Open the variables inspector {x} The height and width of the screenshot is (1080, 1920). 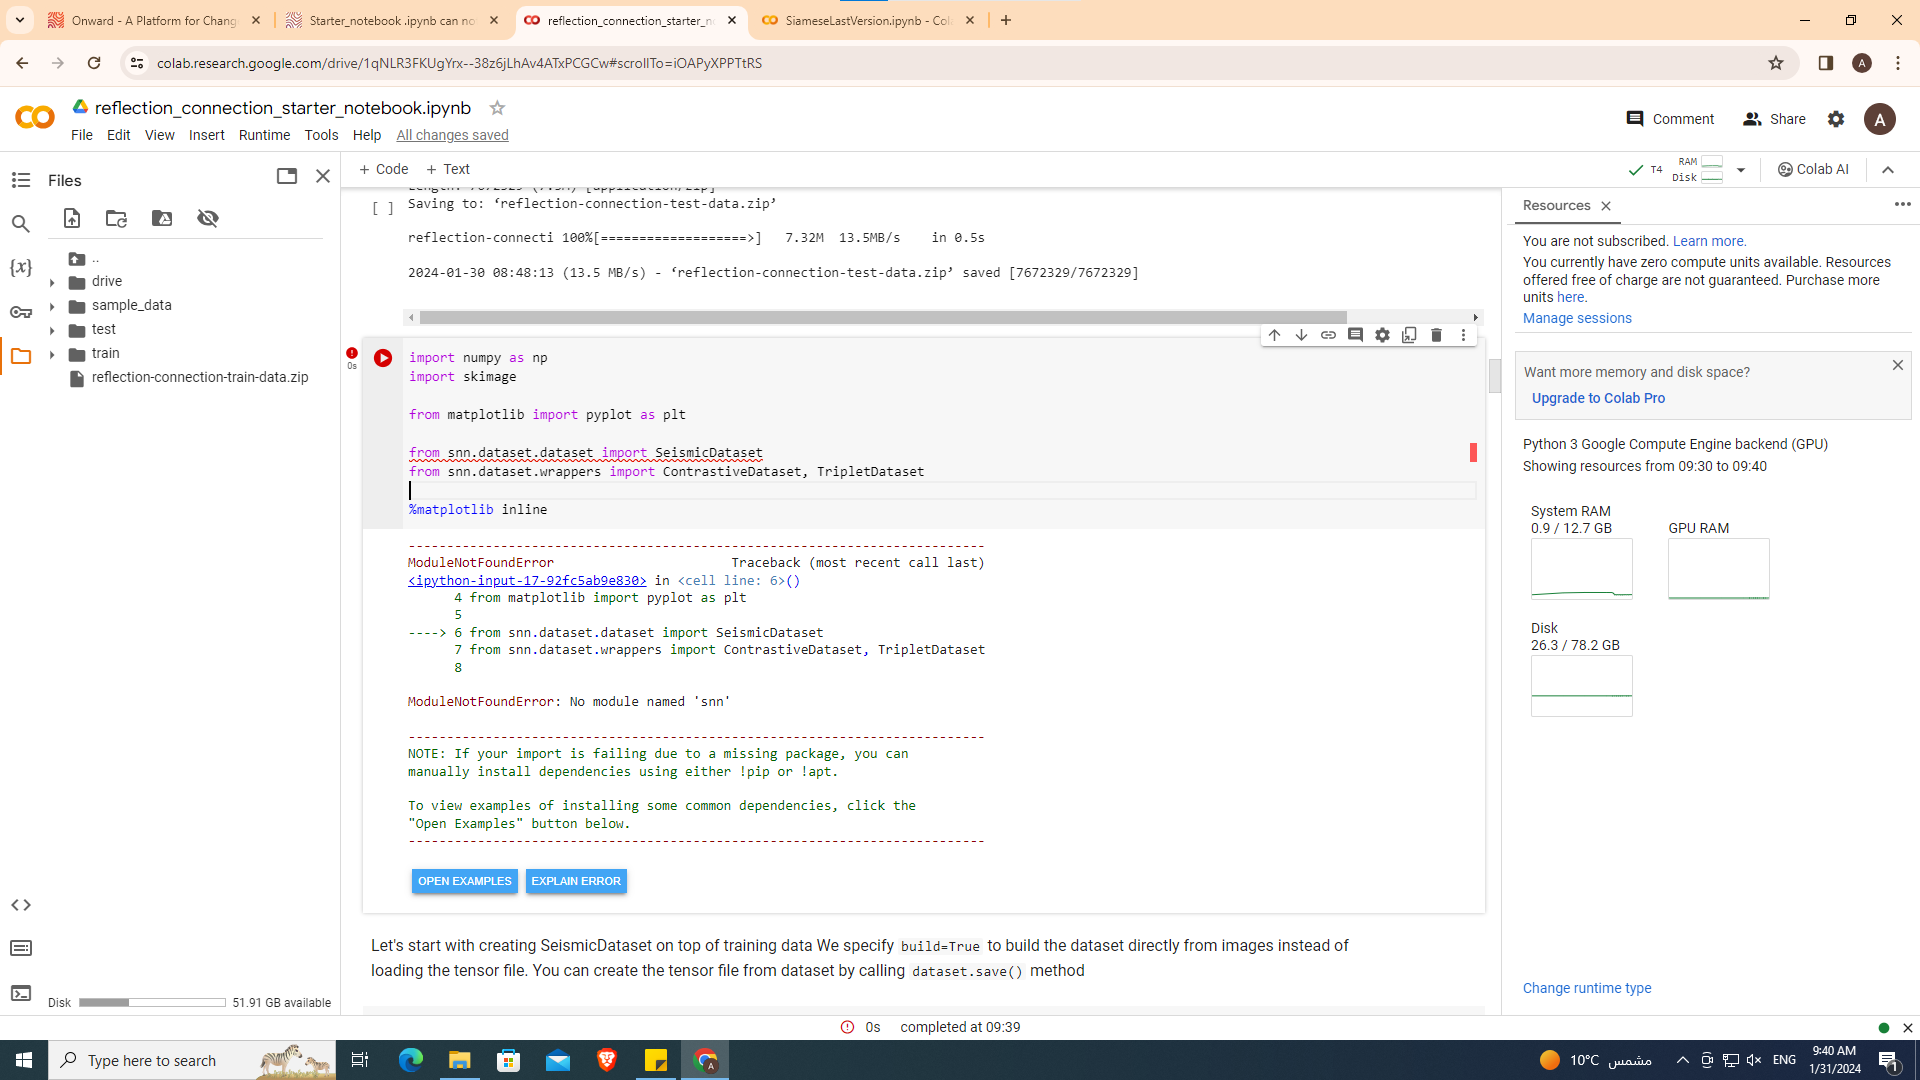click(21, 267)
